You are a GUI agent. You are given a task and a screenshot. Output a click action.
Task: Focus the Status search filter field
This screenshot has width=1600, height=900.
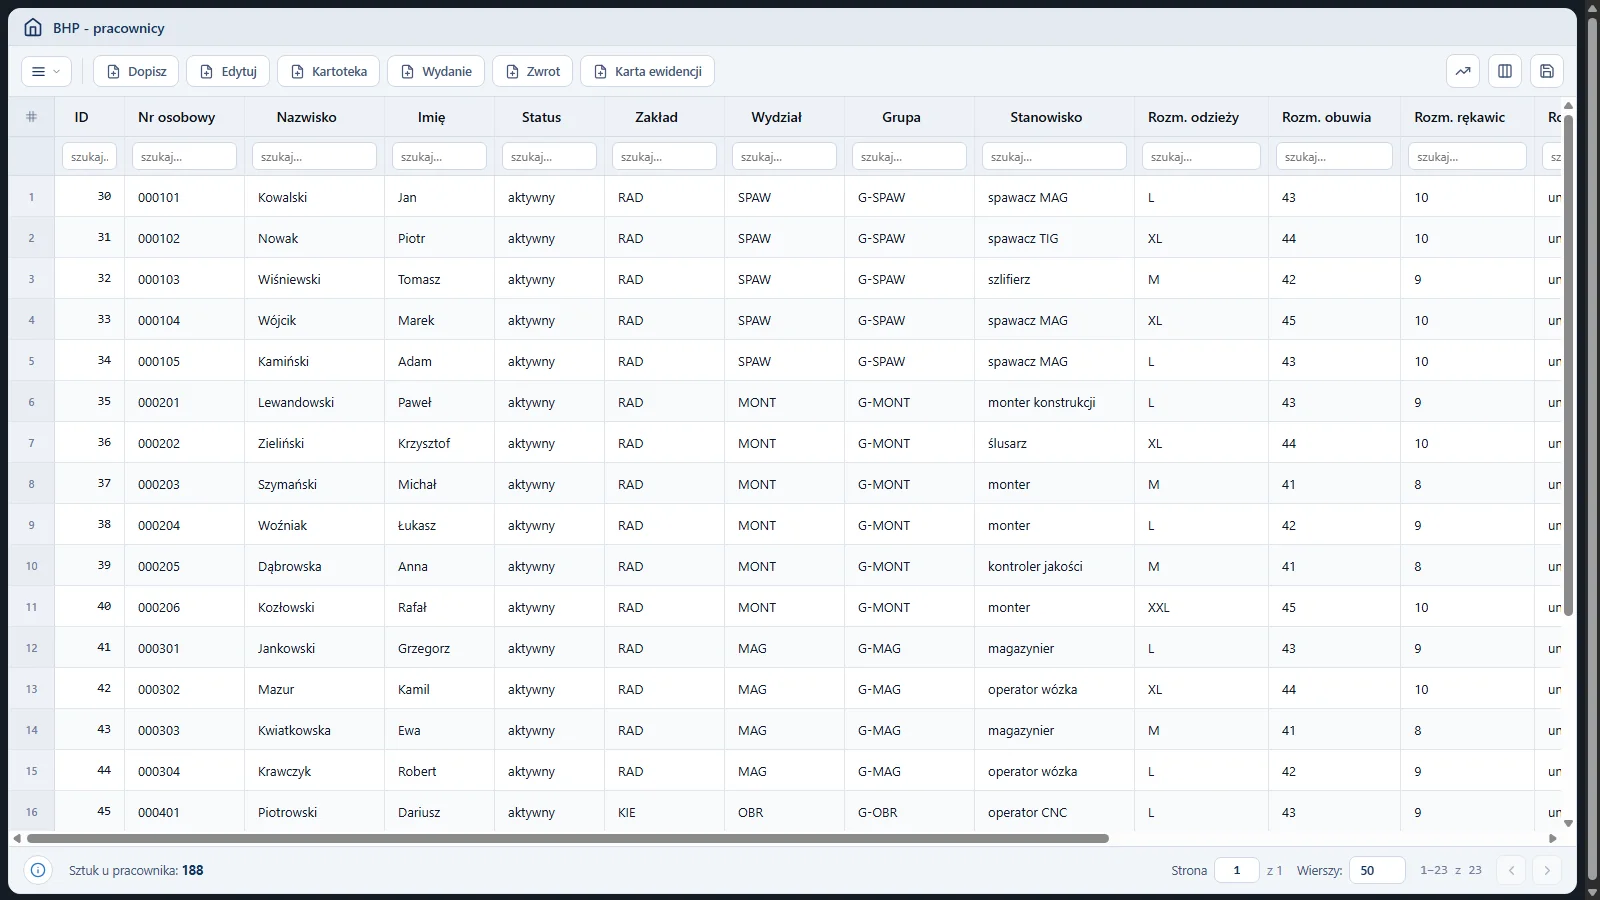point(549,156)
